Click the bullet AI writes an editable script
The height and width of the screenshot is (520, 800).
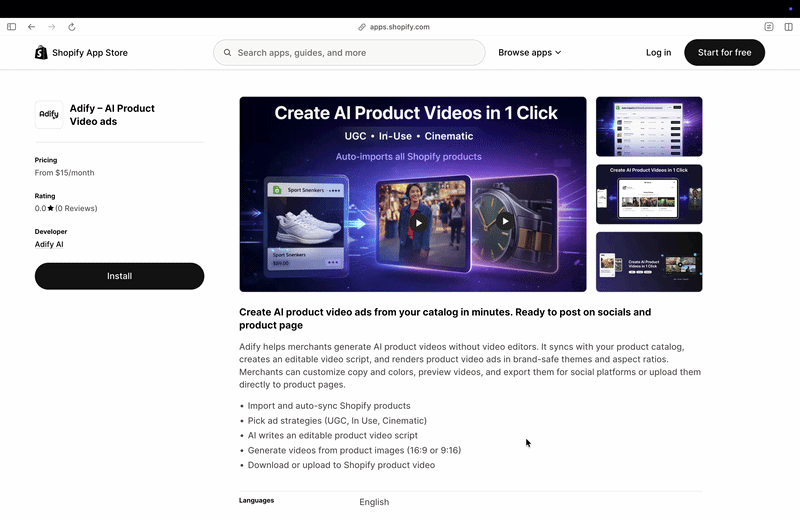tap(333, 435)
